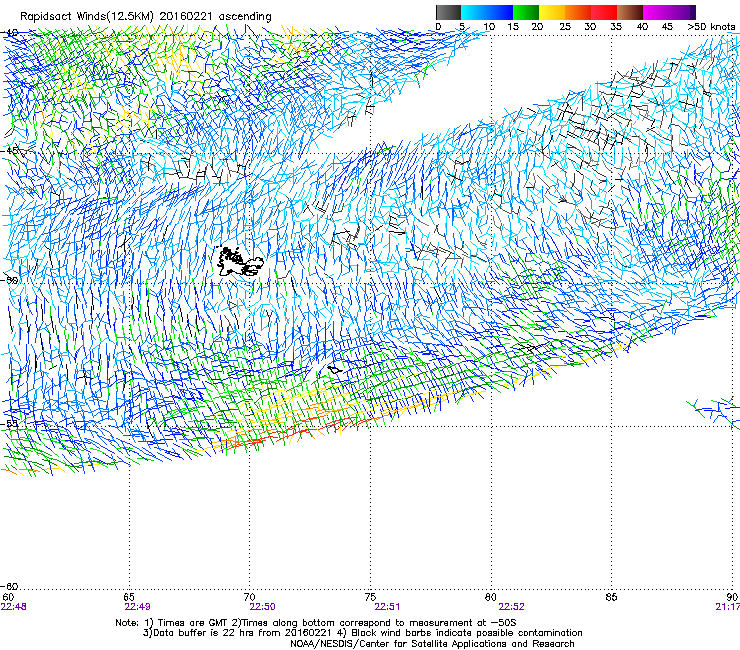Click the blue 10-15 knots legend swatch
Image resolution: width=740 pixels, height=650 pixels.
tap(500, 12)
